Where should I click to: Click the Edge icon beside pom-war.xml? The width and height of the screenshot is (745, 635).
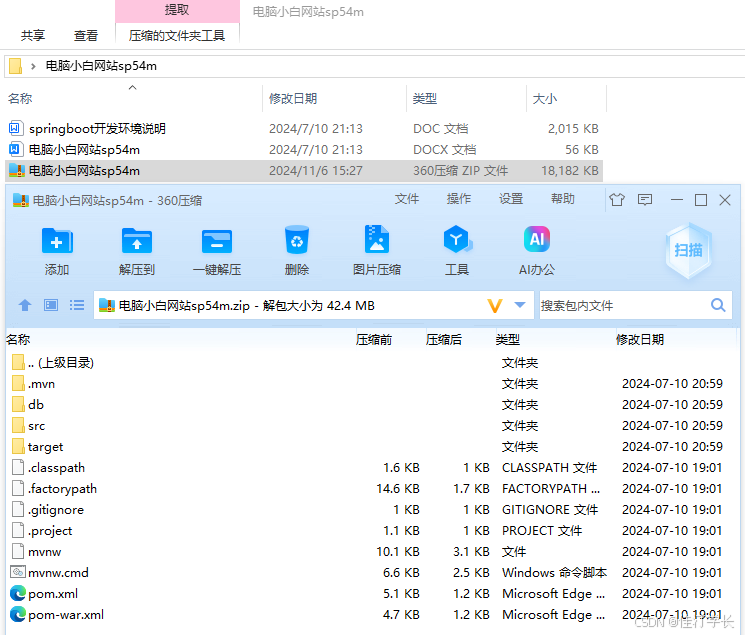pos(18,615)
